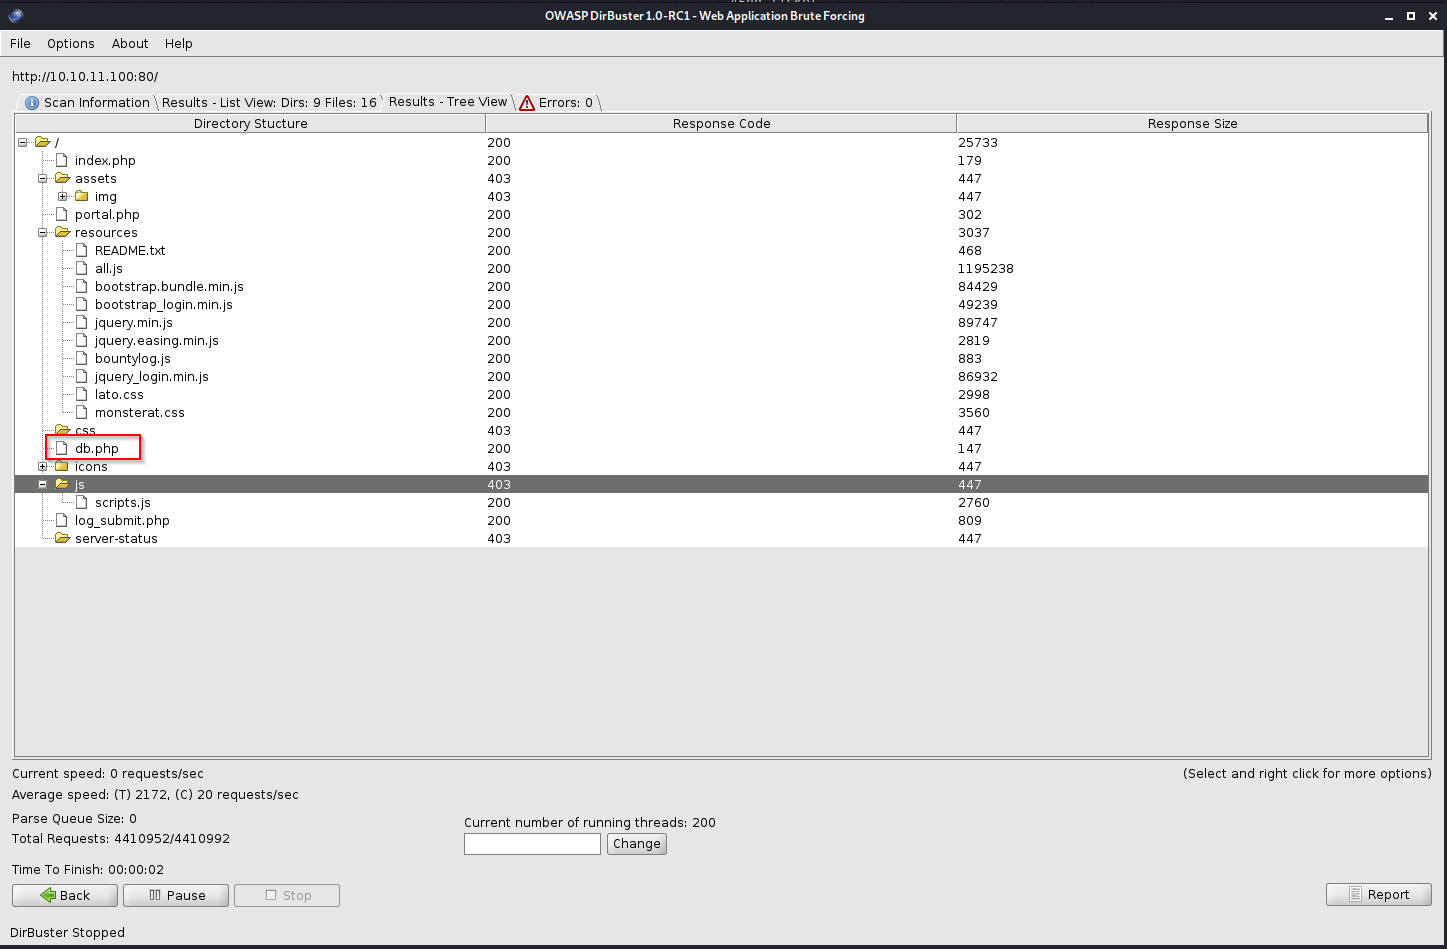Viewport: 1447px width, 949px height.
Task: Click the file icon beside index.php
Action: [62, 161]
